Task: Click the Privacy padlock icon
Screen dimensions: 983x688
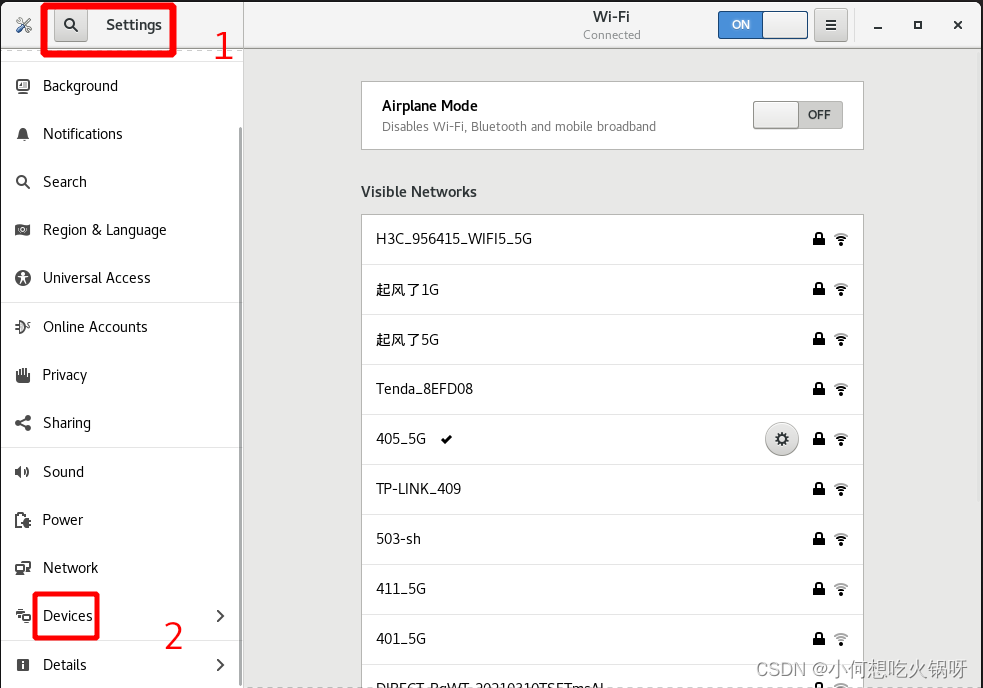Action: point(23,375)
